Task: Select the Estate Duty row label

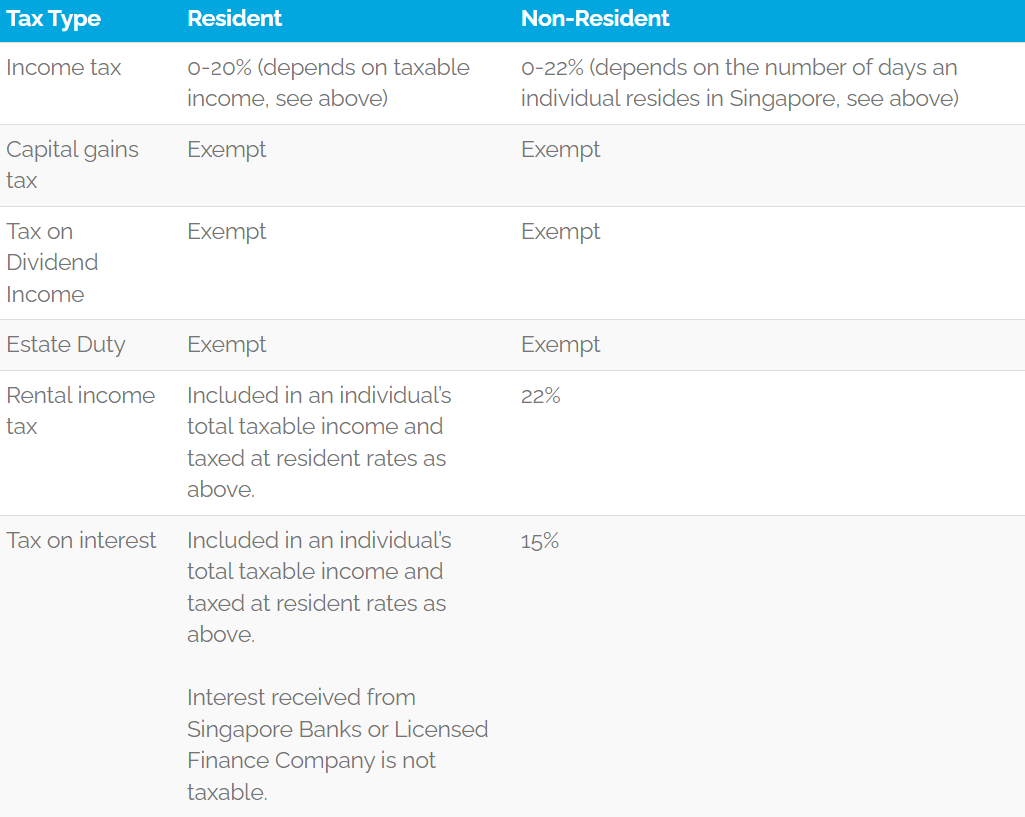Action: [65, 345]
